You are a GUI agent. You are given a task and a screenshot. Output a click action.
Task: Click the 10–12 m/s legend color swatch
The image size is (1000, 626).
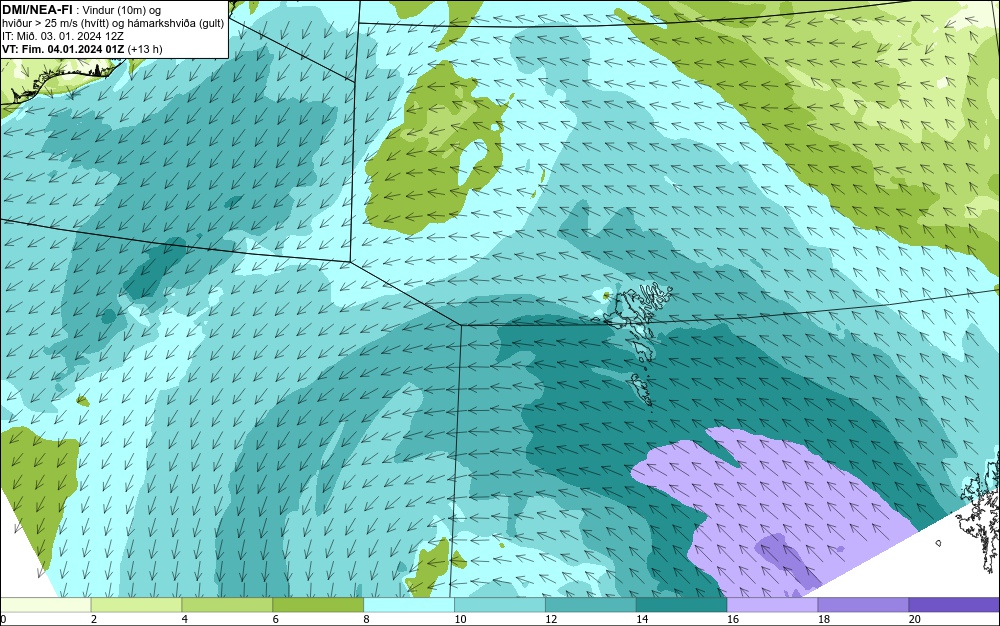[x=500, y=605]
